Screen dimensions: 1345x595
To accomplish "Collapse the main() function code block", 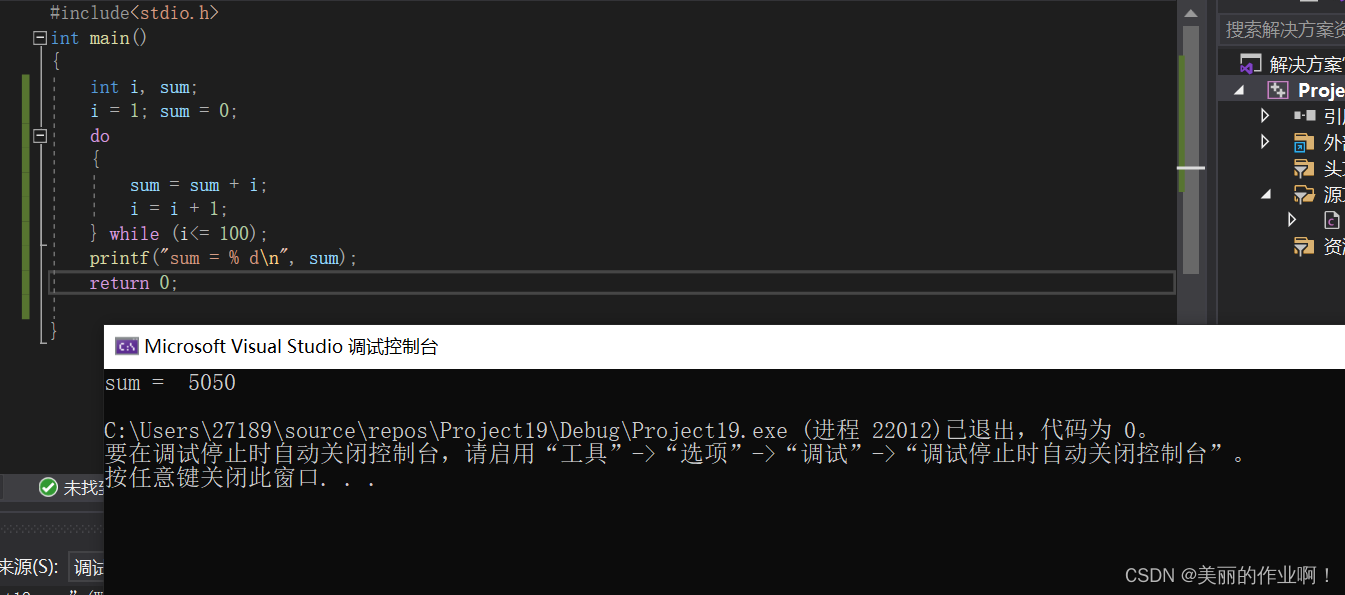I will (40, 38).
